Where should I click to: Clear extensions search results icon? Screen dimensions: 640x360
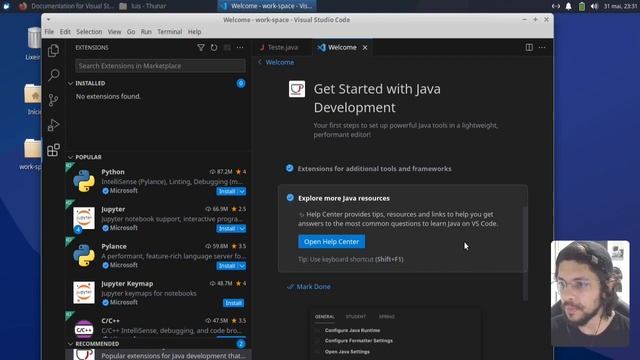tap(227, 48)
